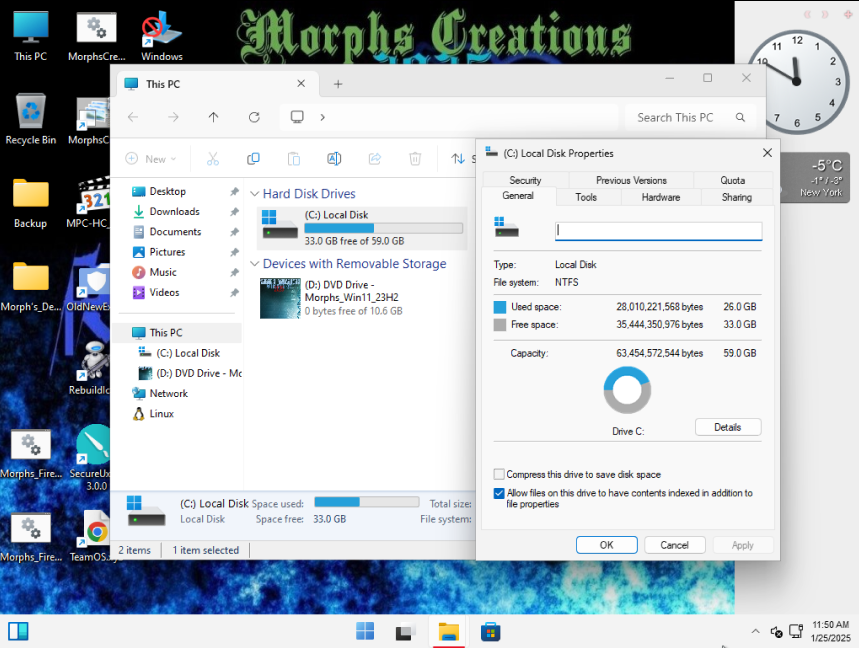Click the Apply button in Properties
The width and height of the screenshot is (859, 648).
pos(742,545)
